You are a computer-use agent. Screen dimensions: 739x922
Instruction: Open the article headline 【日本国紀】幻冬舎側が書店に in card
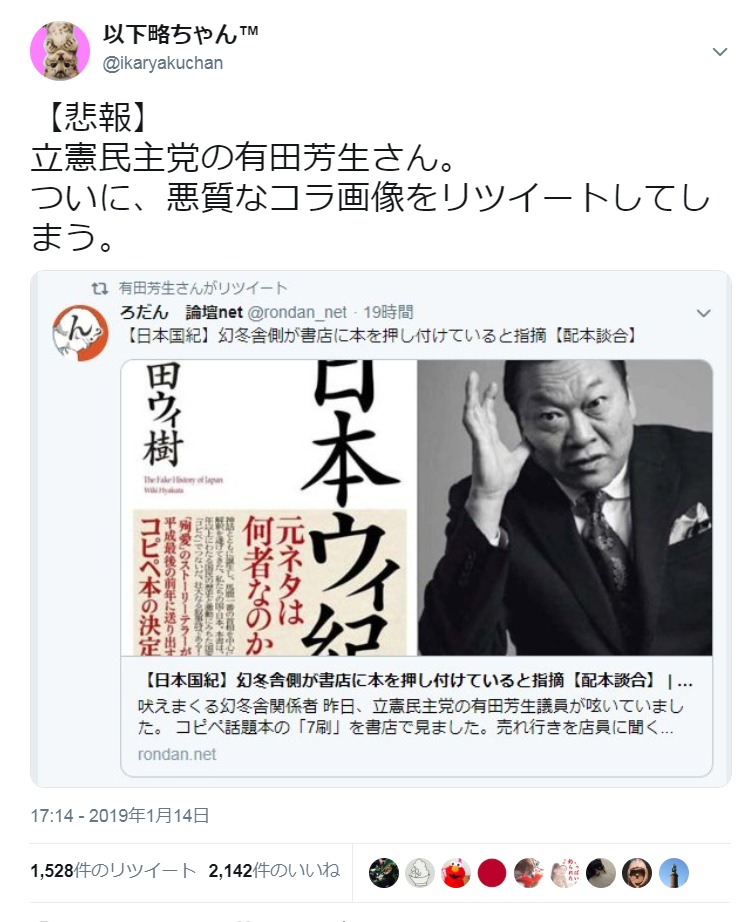(x=416, y=681)
